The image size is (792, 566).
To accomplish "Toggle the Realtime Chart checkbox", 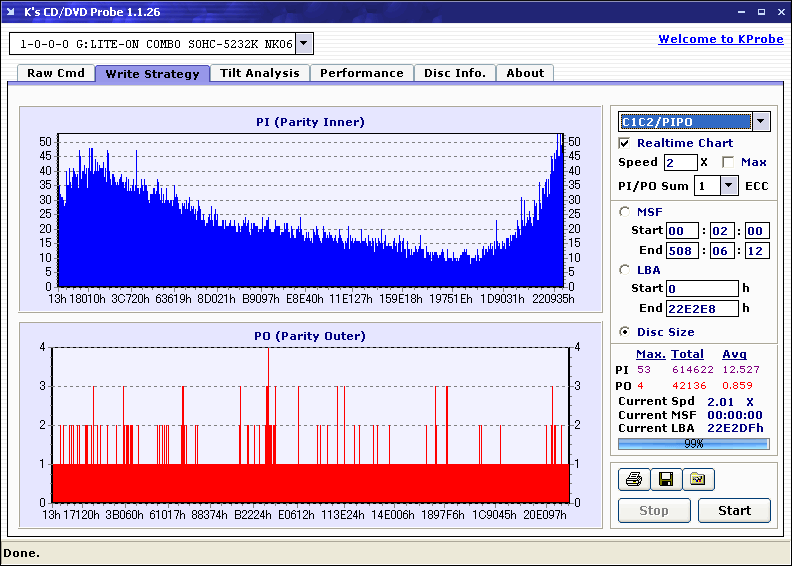I will [625, 143].
